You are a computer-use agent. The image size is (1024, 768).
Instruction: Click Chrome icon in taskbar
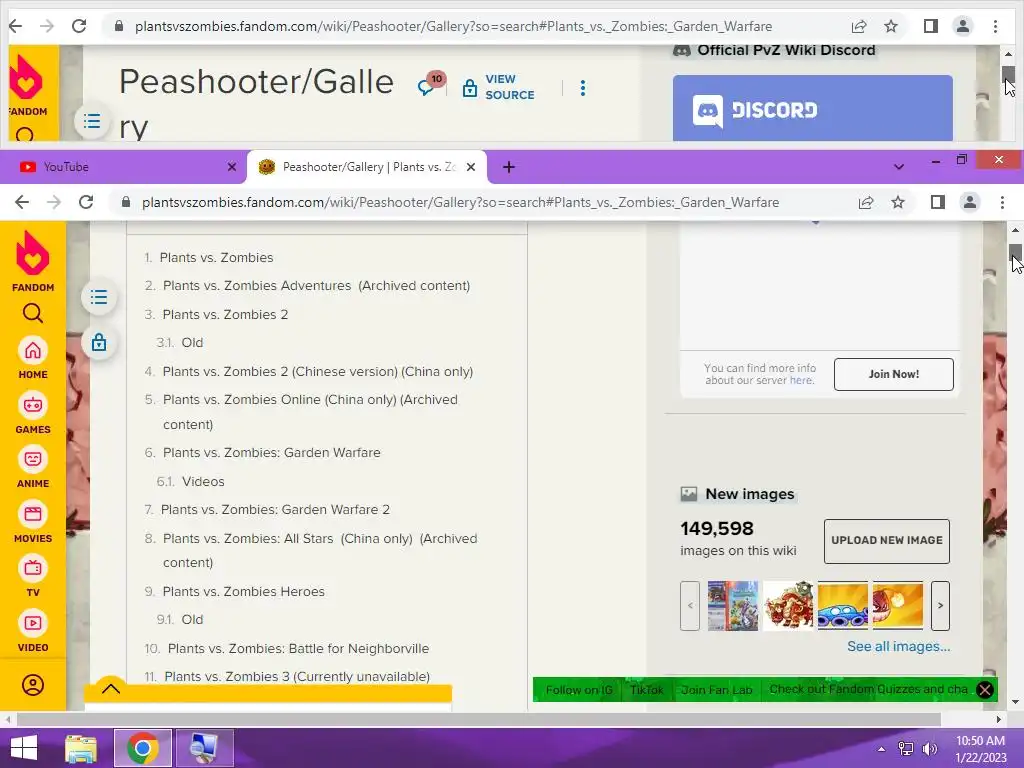click(143, 748)
